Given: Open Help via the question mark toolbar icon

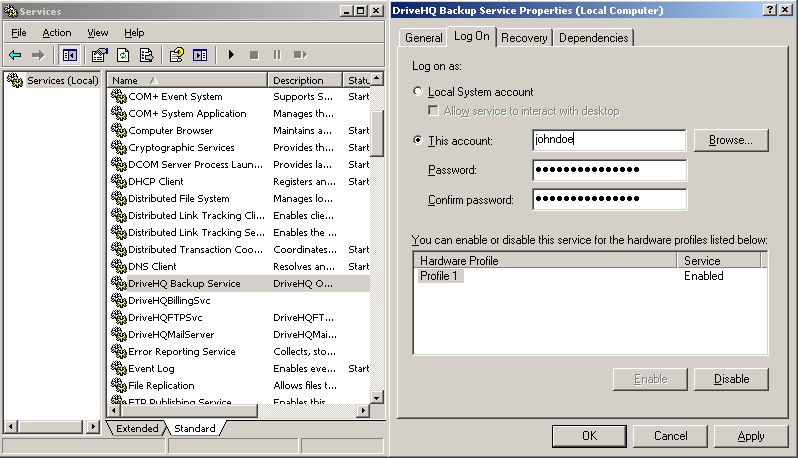Looking at the screenshot, I should pyautogui.click(x=177, y=55).
